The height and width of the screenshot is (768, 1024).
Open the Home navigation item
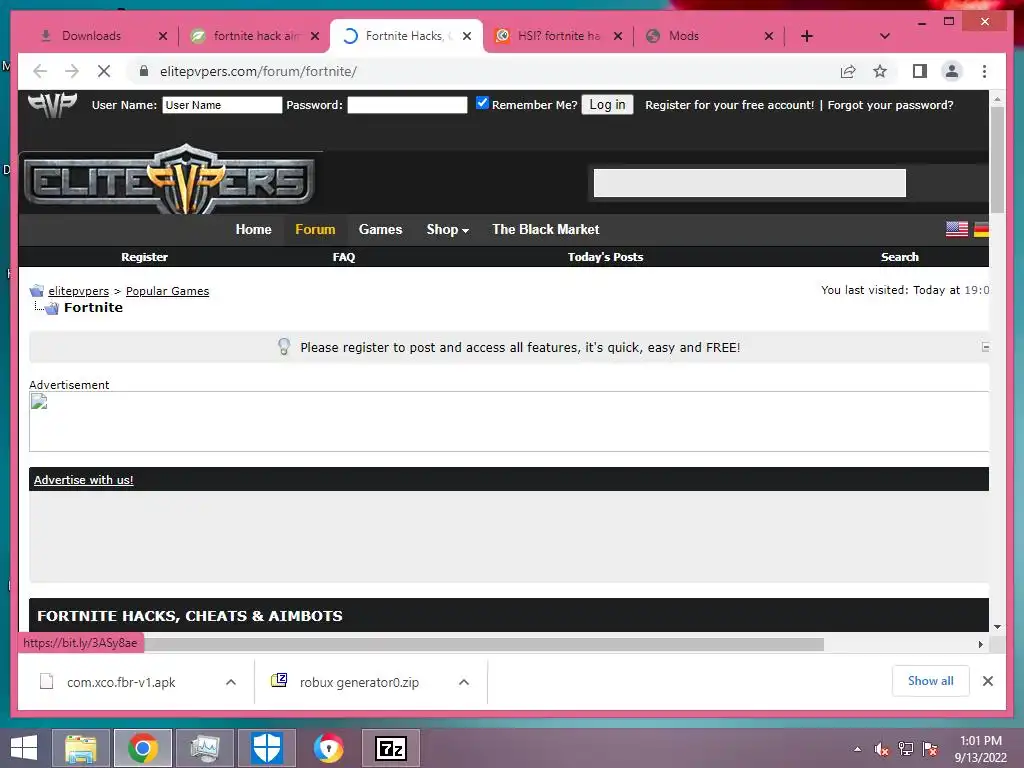253,229
